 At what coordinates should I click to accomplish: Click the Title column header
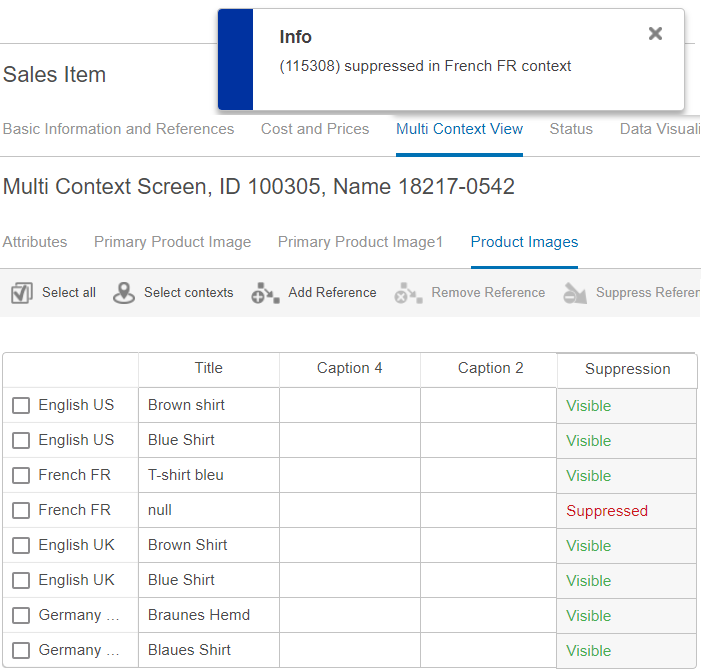click(208, 368)
